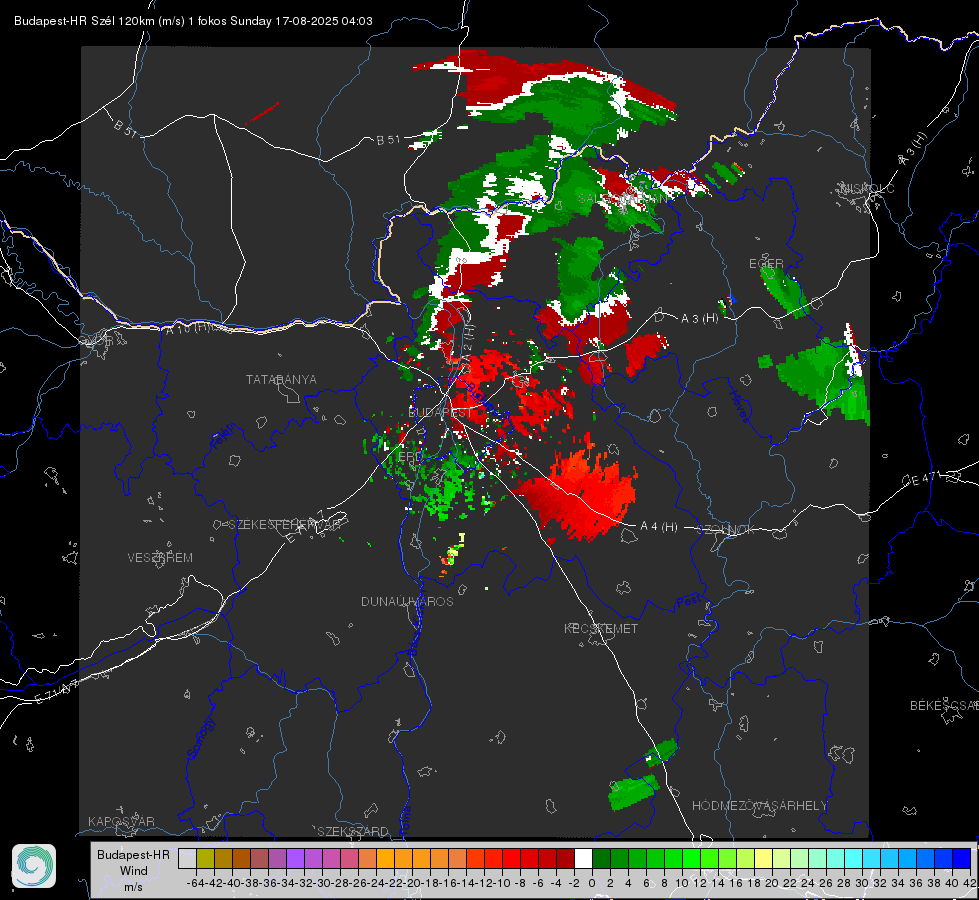Select the blue Heves county label

click(x=739, y=406)
